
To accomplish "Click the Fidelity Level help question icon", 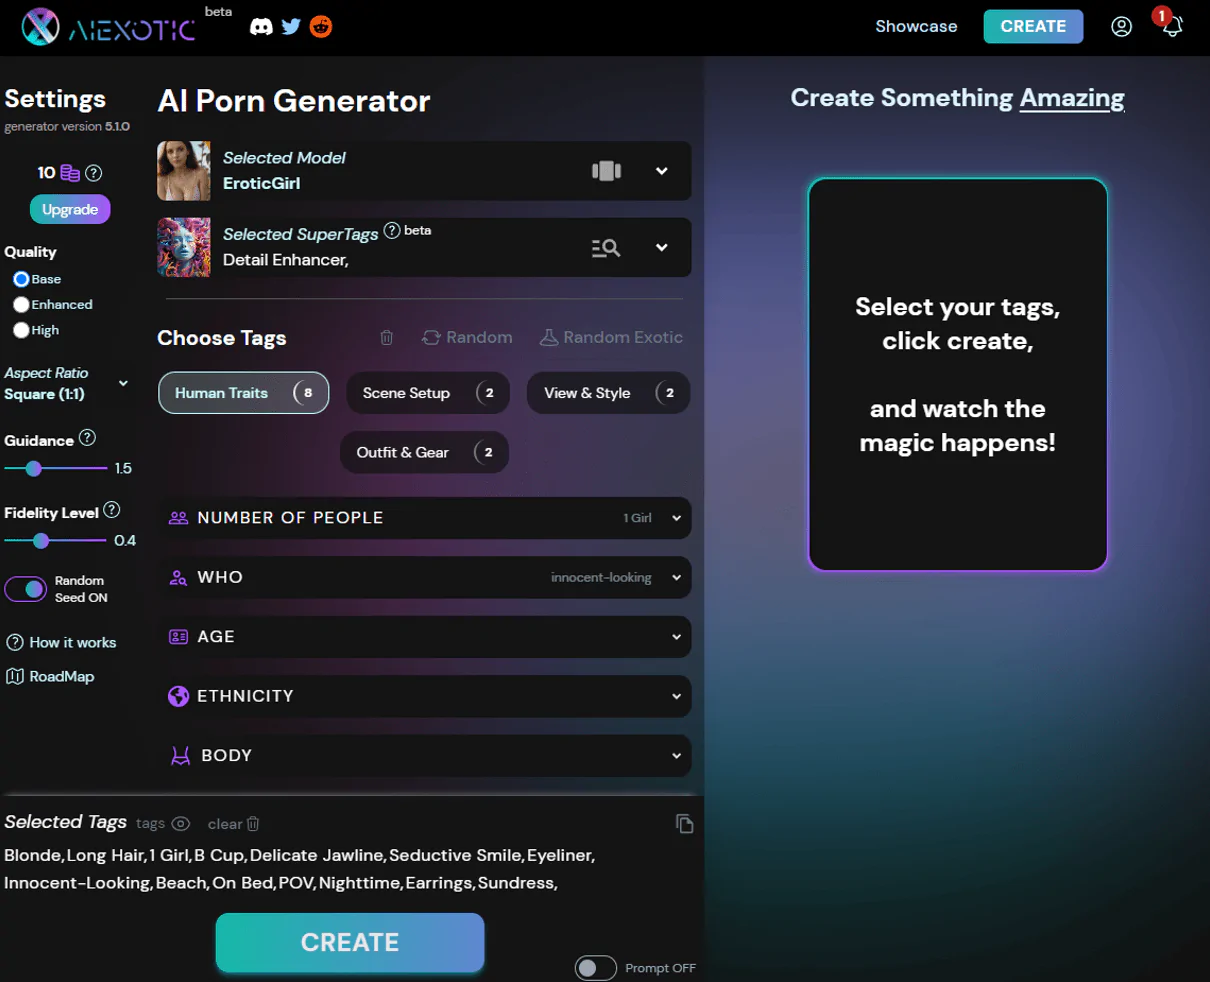I will 112,510.
